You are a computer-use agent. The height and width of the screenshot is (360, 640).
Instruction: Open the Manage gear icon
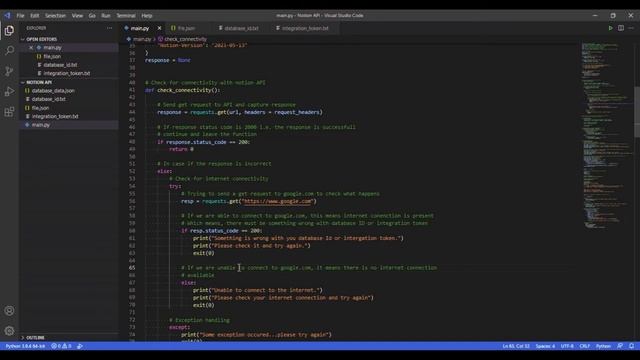click(9, 331)
